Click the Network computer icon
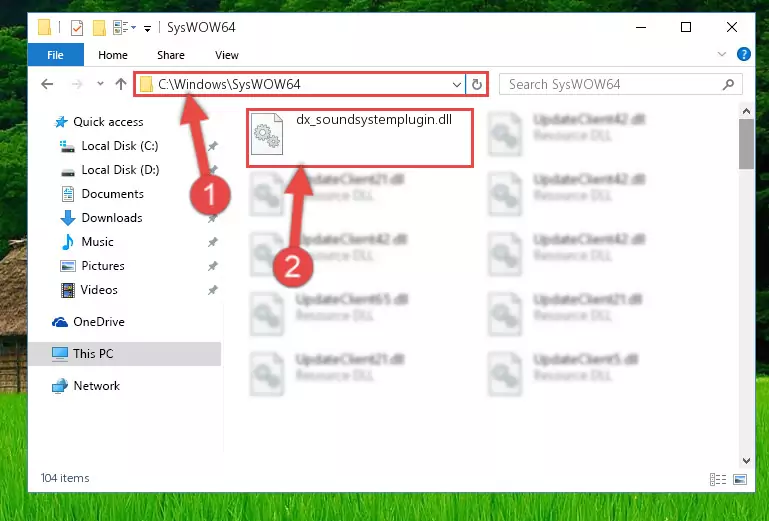The height and width of the screenshot is (521, 769). click(60, 386)
